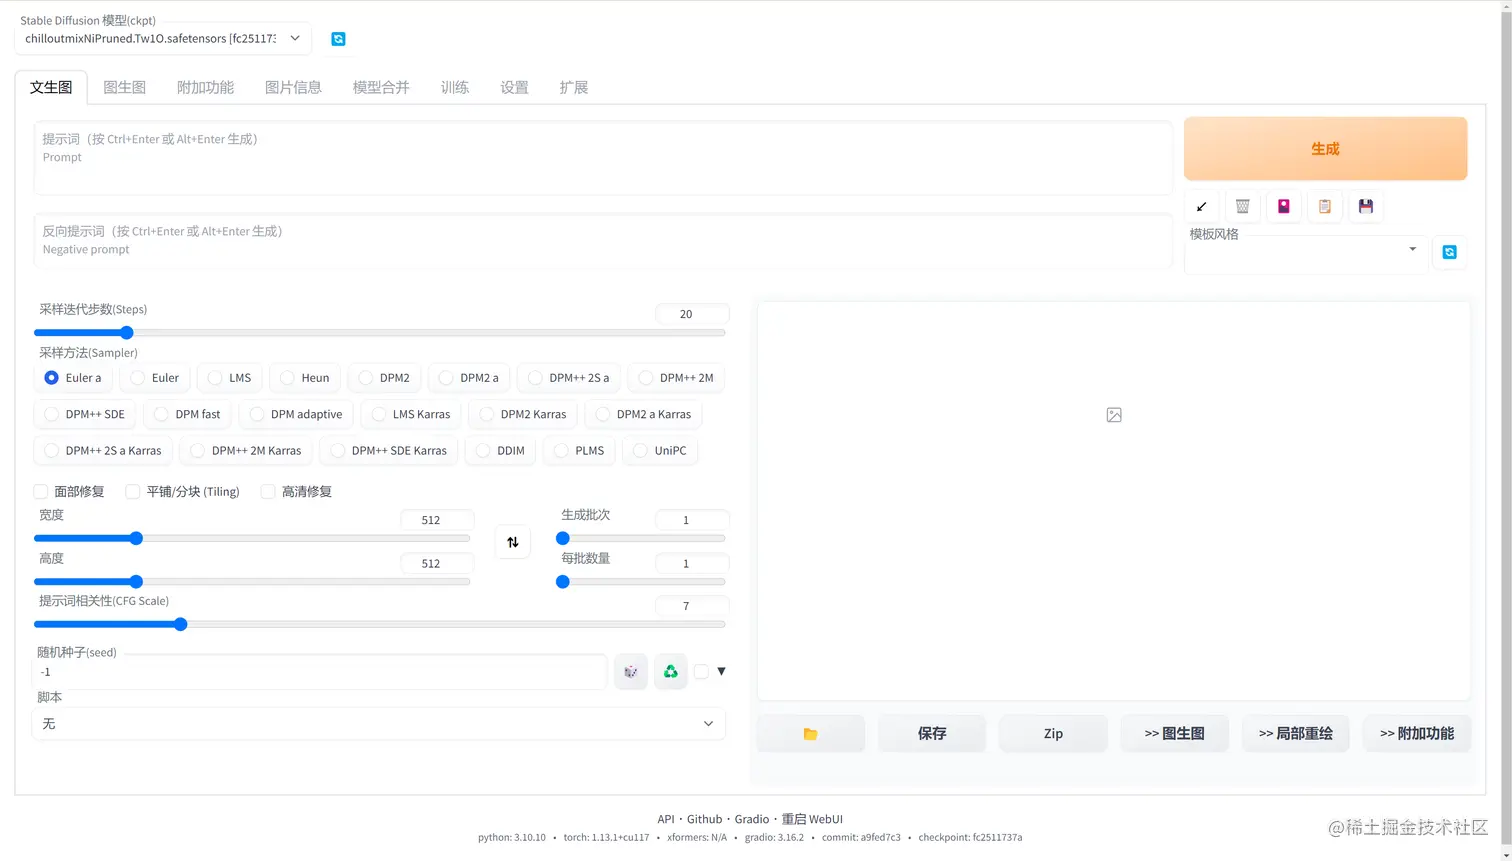The width and height of the screenshot is (1512, 861).
Task: Click the CFG Scale value field showing 7
Action: (x=692, y=606)
